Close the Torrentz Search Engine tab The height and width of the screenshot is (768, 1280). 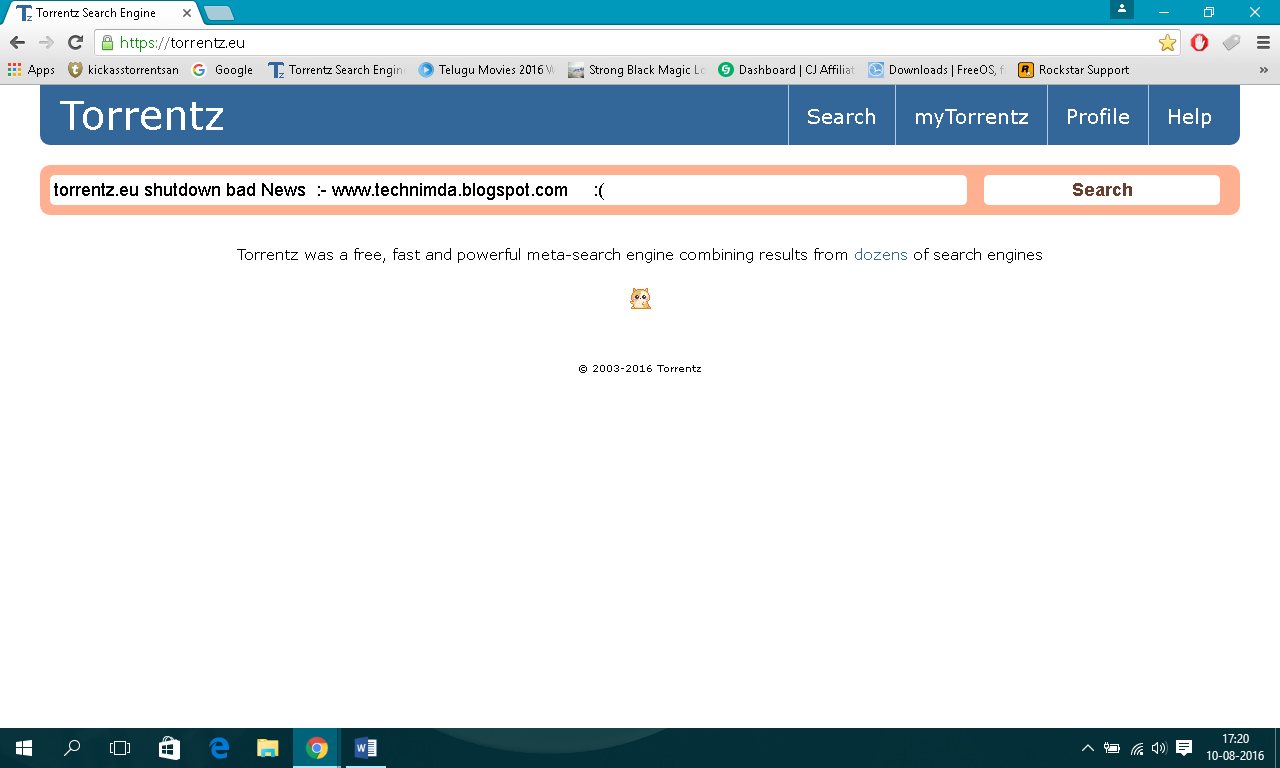[187, 13]
